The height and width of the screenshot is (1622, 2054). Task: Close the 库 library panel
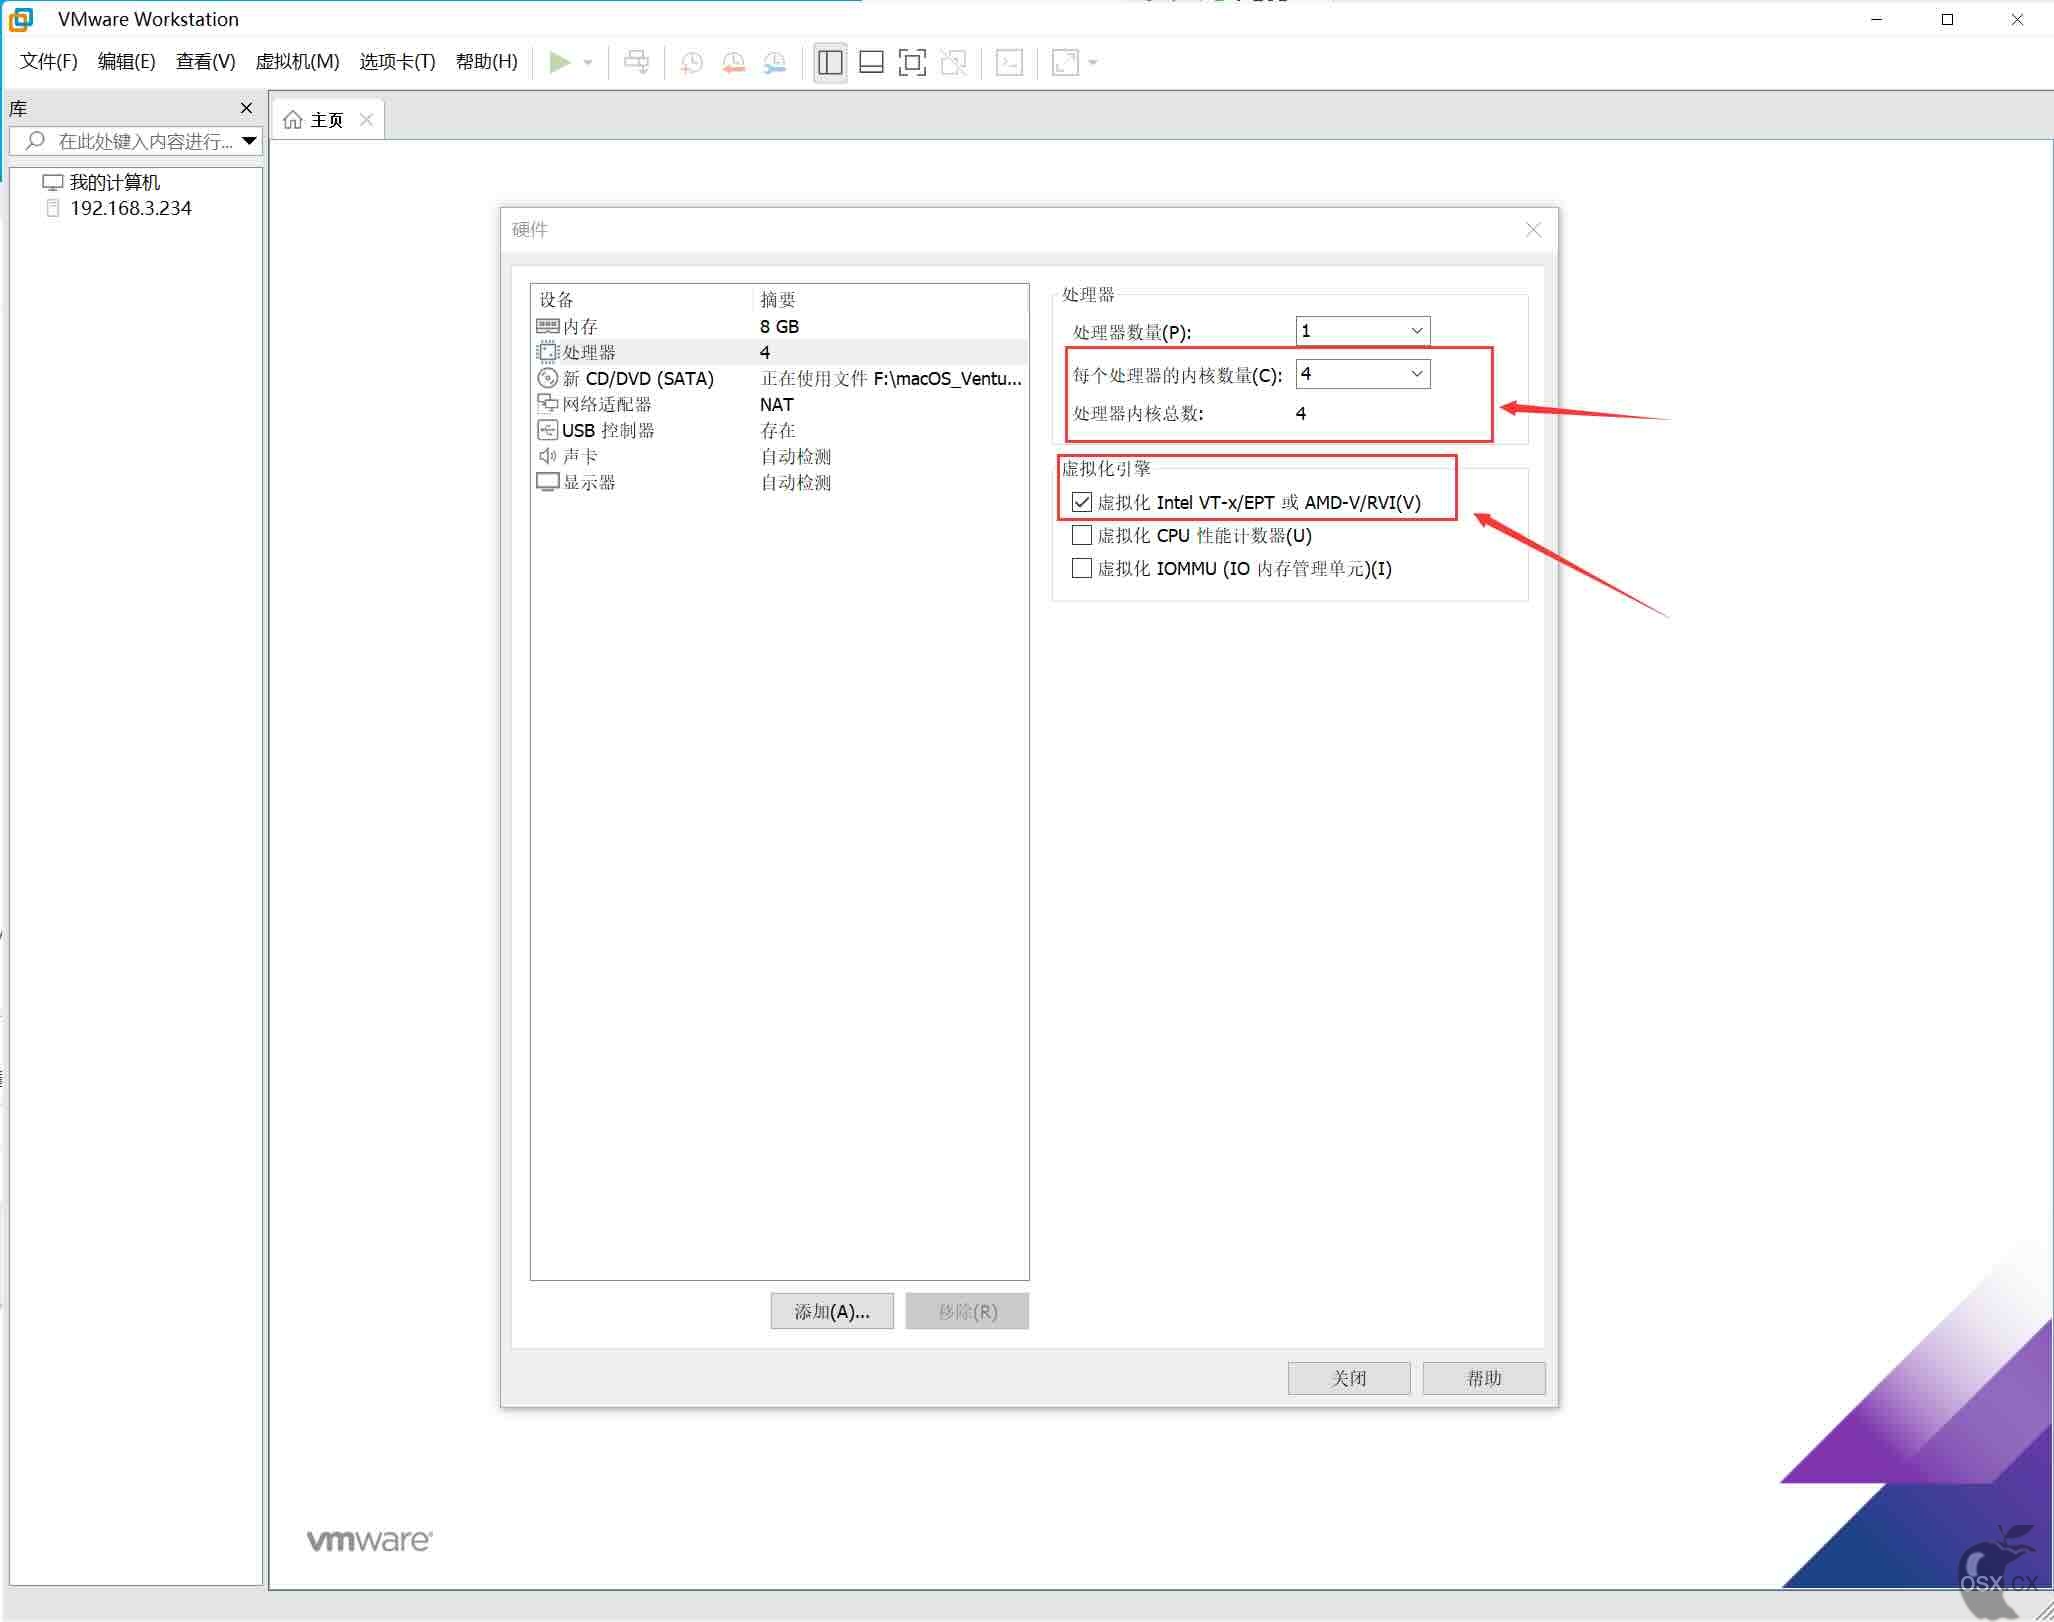[x=247, y=108]
